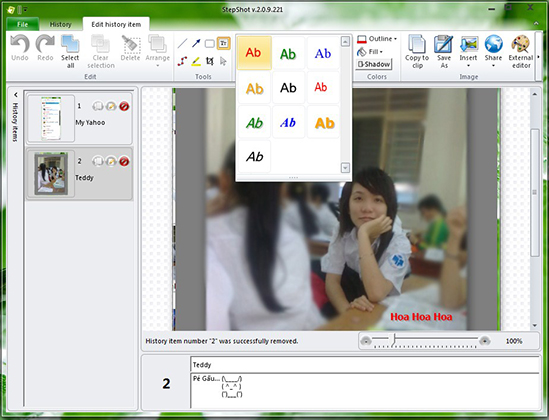
Task: Click the zoom in plus button
Action: tap(485, 341)
